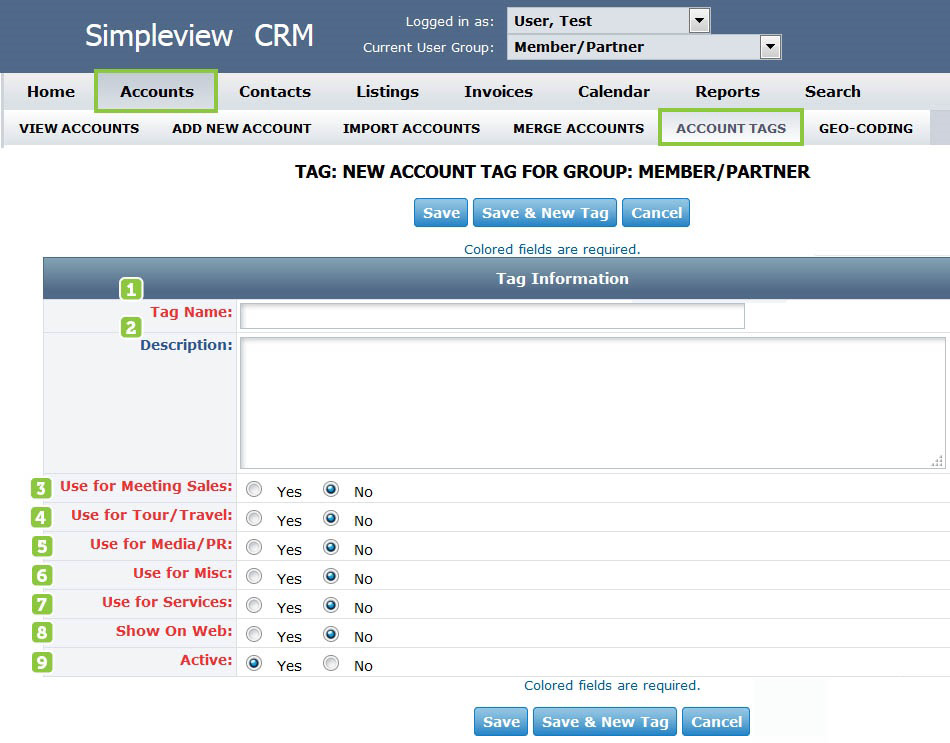The image size is (950, 743).
Task: Click the top Save button
Action: pos(441,213)
